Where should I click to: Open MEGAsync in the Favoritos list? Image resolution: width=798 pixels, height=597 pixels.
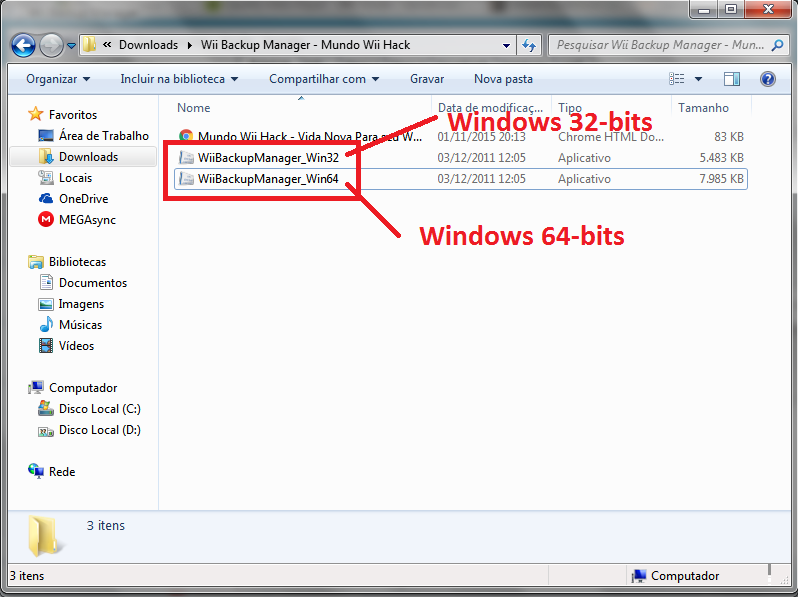[x=87, y=220]
